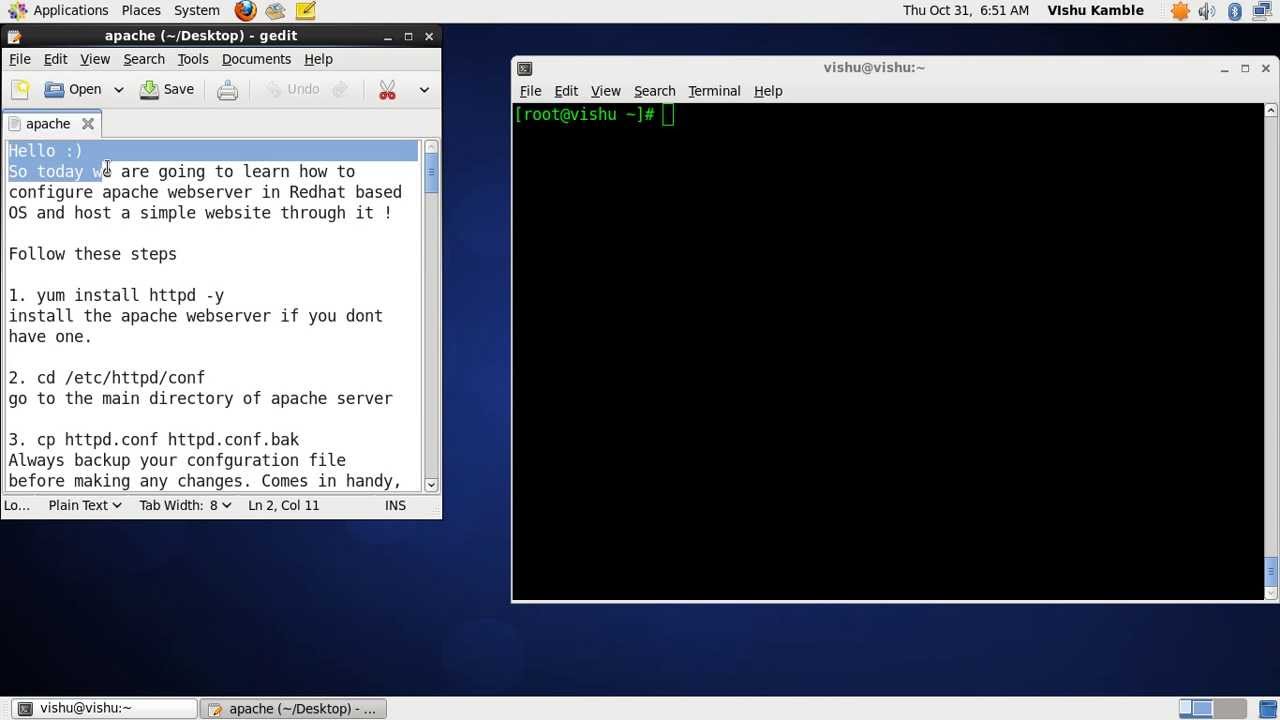The image size is (1280, 720).
Task: Click gedit scrollbar down arrow
Action: click(431, 484)
